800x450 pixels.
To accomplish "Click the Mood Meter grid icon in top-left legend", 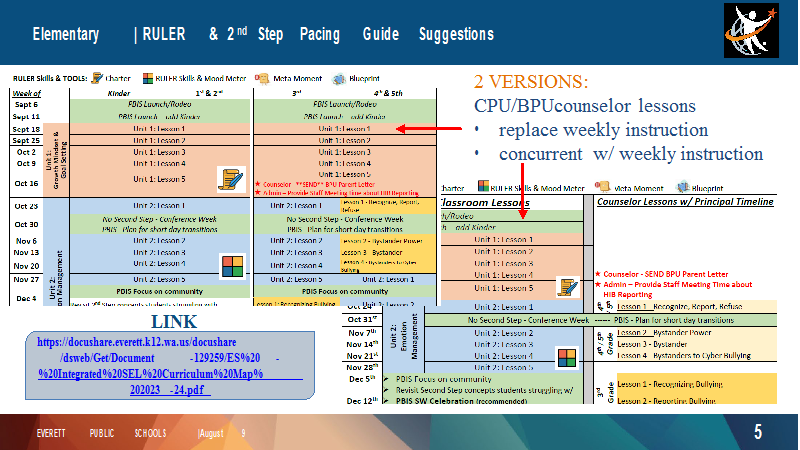I will pyautogui.click(x=147, y=78).
